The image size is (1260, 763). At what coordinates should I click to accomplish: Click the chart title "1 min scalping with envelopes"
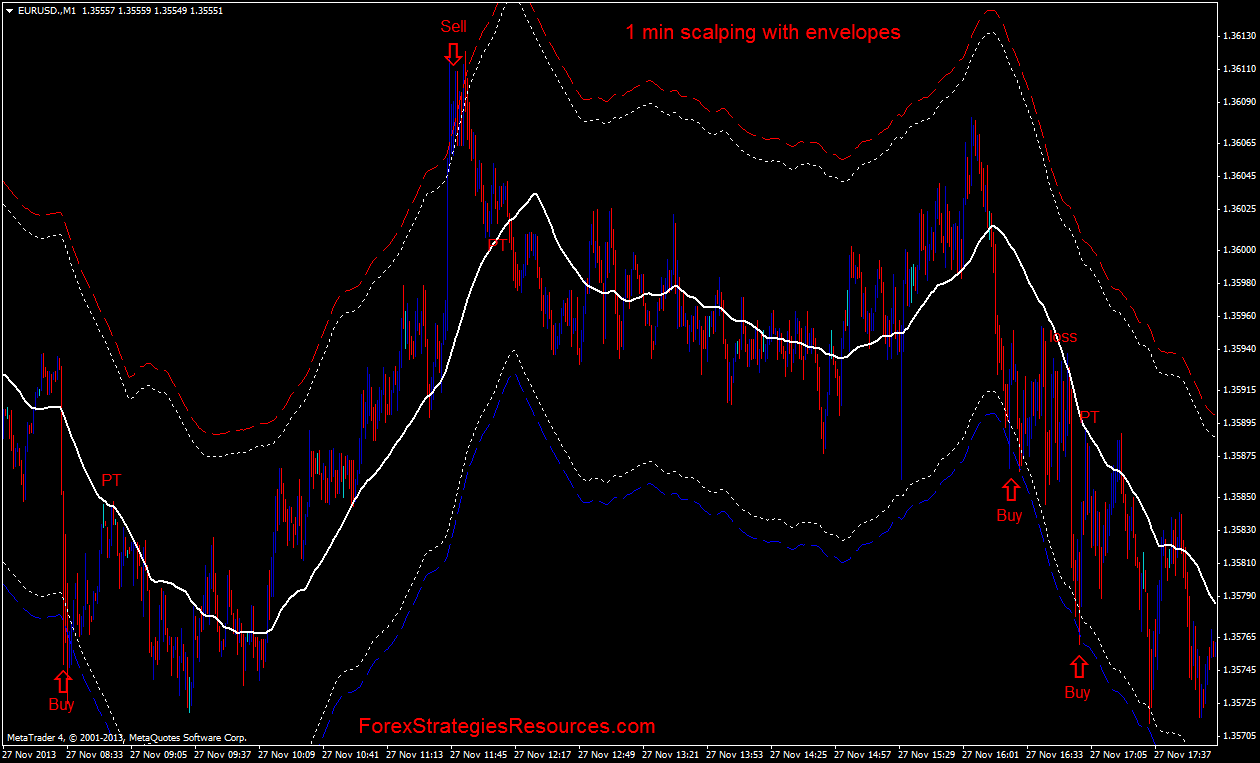pyautogui.click(x=763, y=32)
